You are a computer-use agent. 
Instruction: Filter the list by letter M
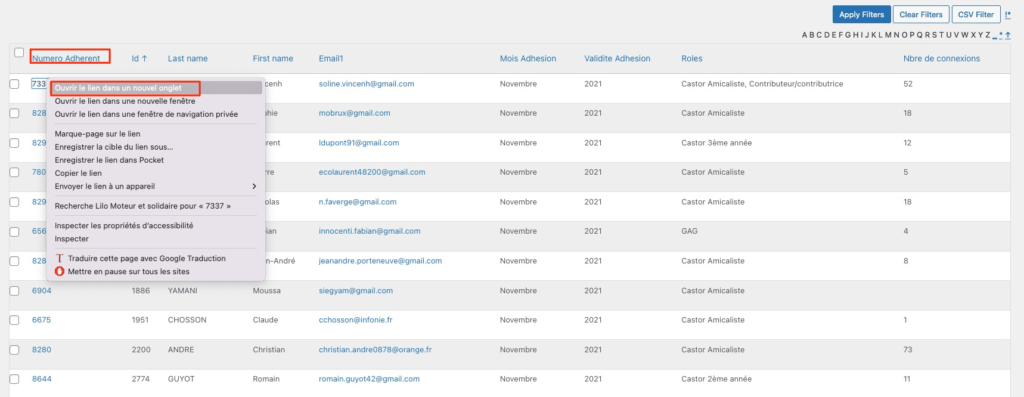[888, 35]
